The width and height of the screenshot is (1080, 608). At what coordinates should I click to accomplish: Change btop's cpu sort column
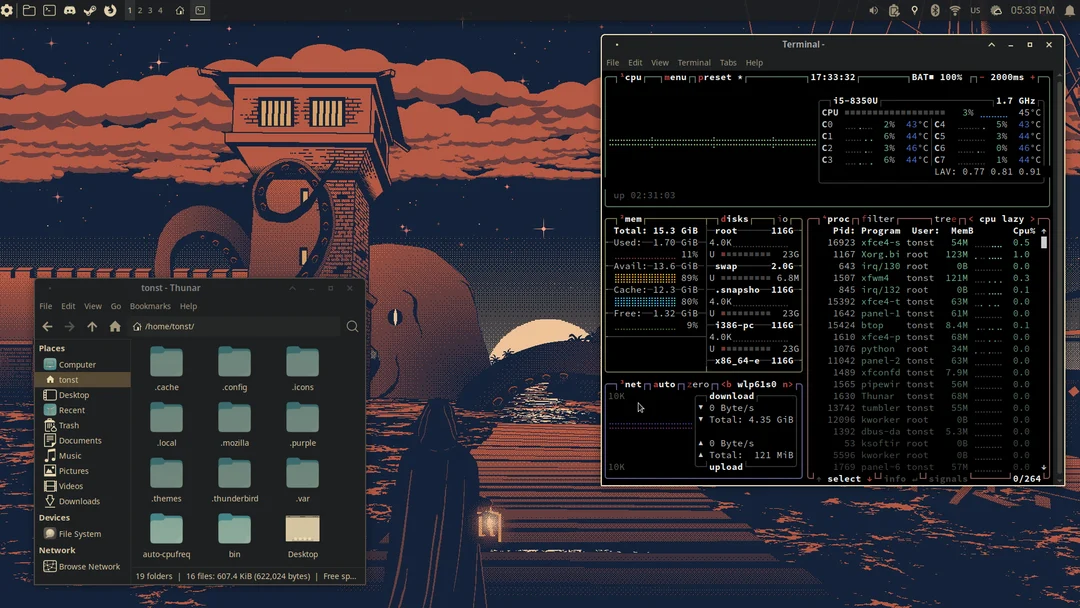(x=1001, y=219)
